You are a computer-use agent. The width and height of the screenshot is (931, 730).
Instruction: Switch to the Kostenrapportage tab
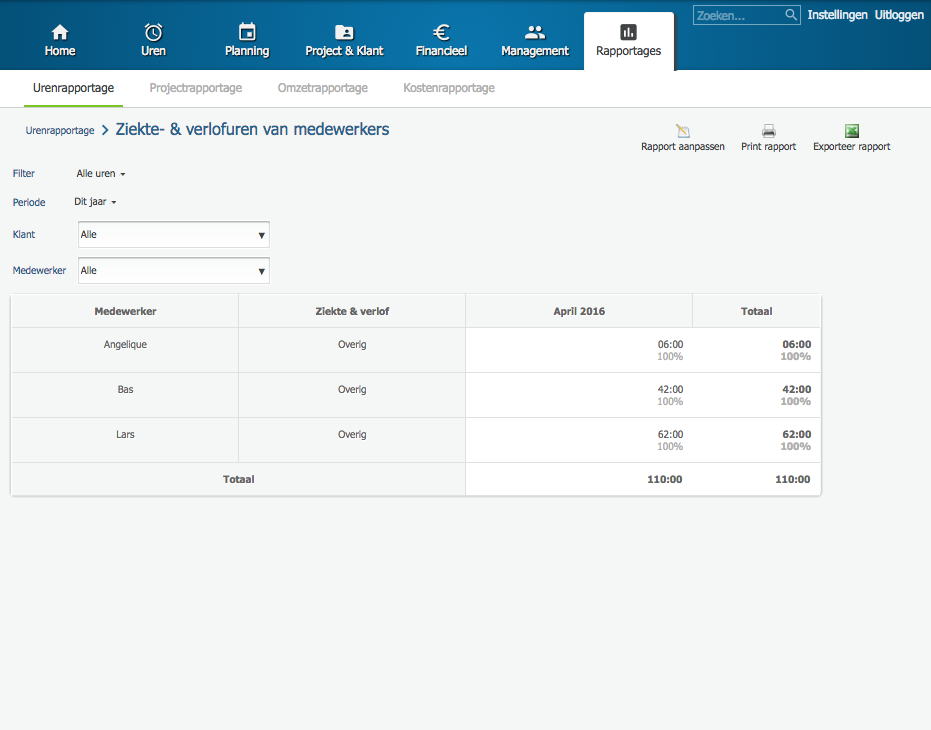click(x=449, y=88)
